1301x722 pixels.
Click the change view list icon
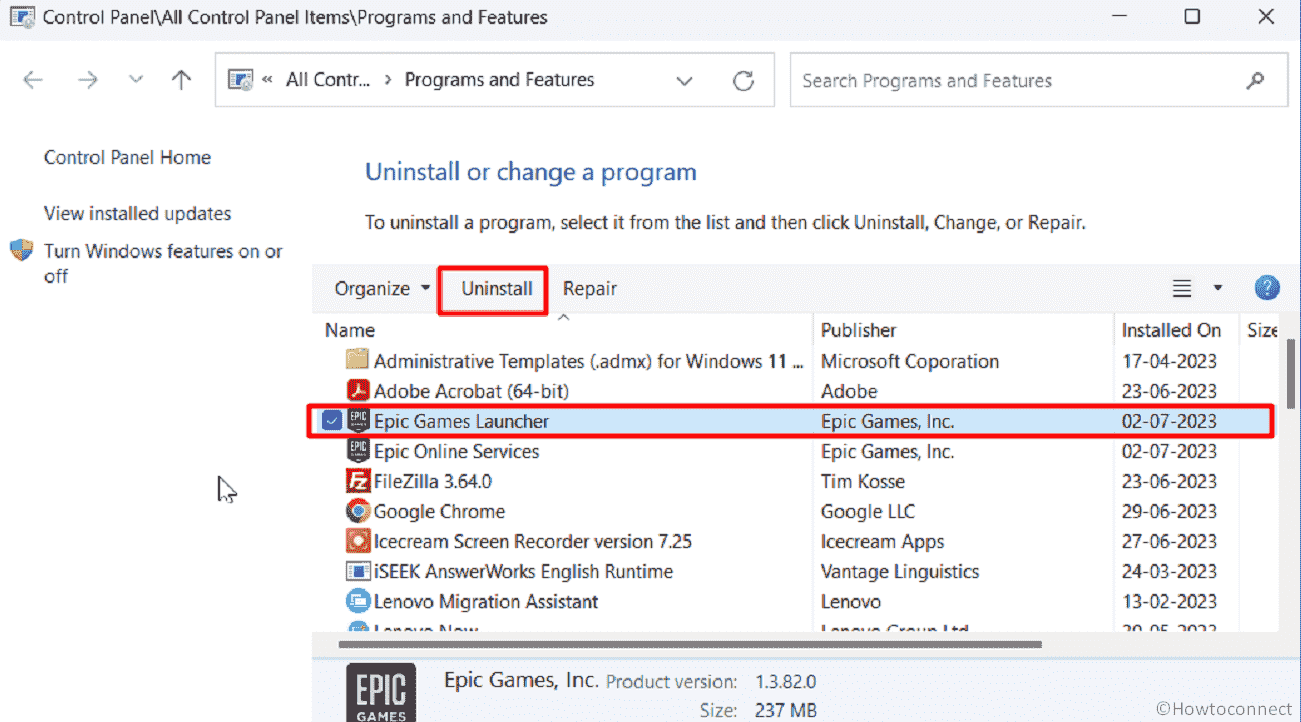(1182, 289)
